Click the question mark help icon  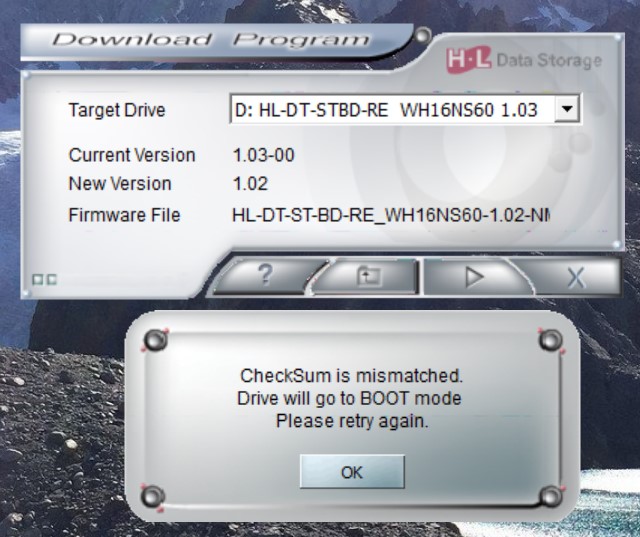[x=265, y=274]
